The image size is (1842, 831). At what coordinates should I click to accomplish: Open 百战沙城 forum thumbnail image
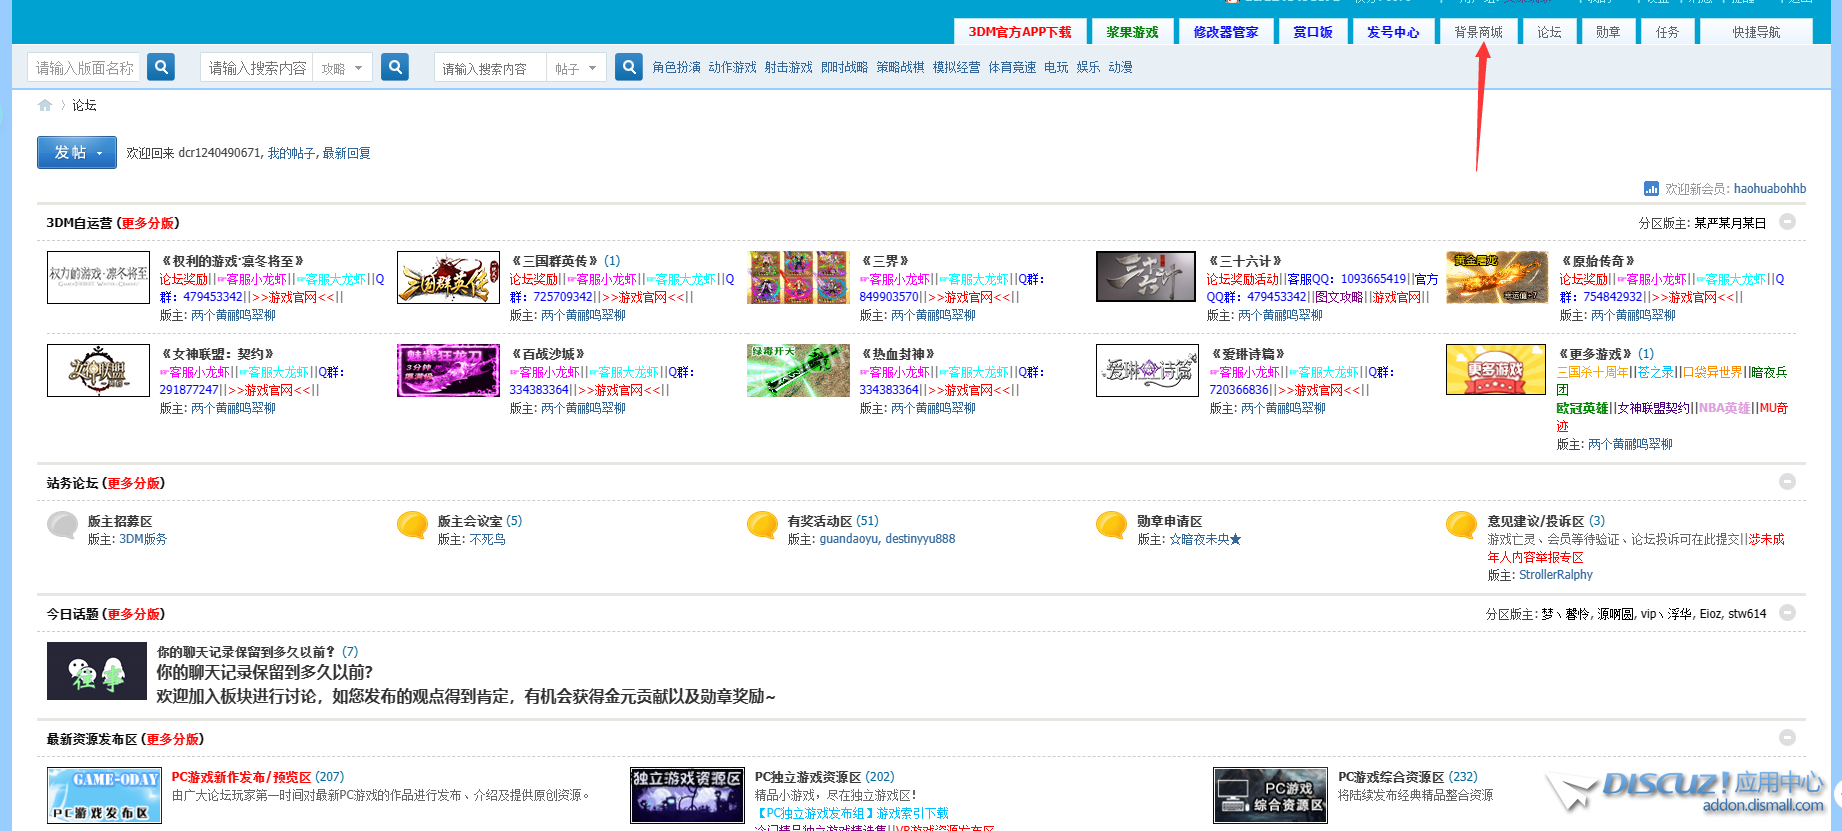point(448,370)
